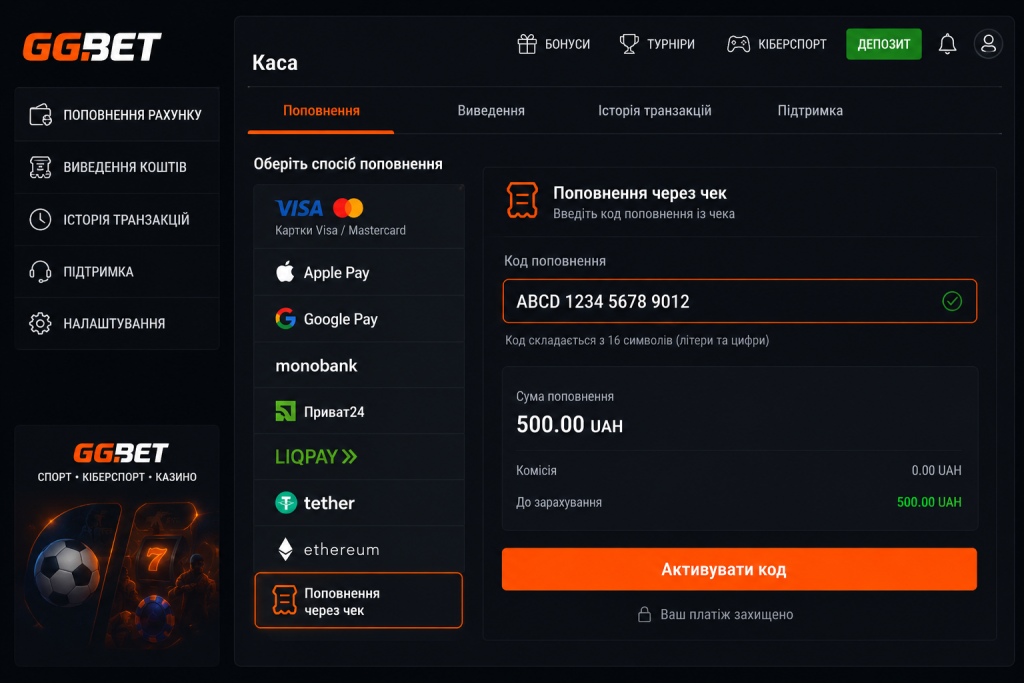1024x683 pixels.
Task: Open the user profile avatar
Action: click(x=988, y=44)
